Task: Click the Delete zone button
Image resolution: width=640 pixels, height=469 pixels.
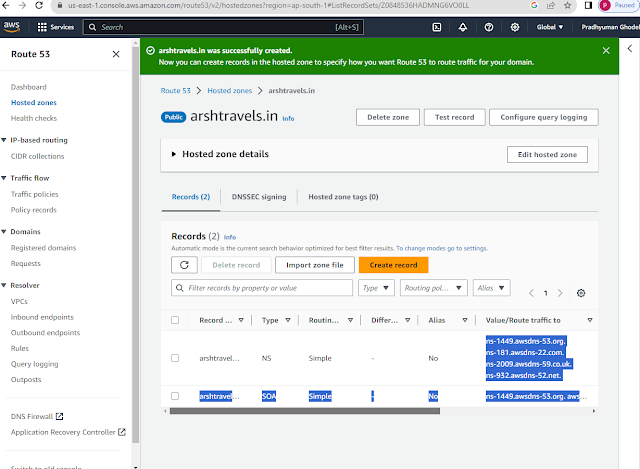Action: (388, 117)
